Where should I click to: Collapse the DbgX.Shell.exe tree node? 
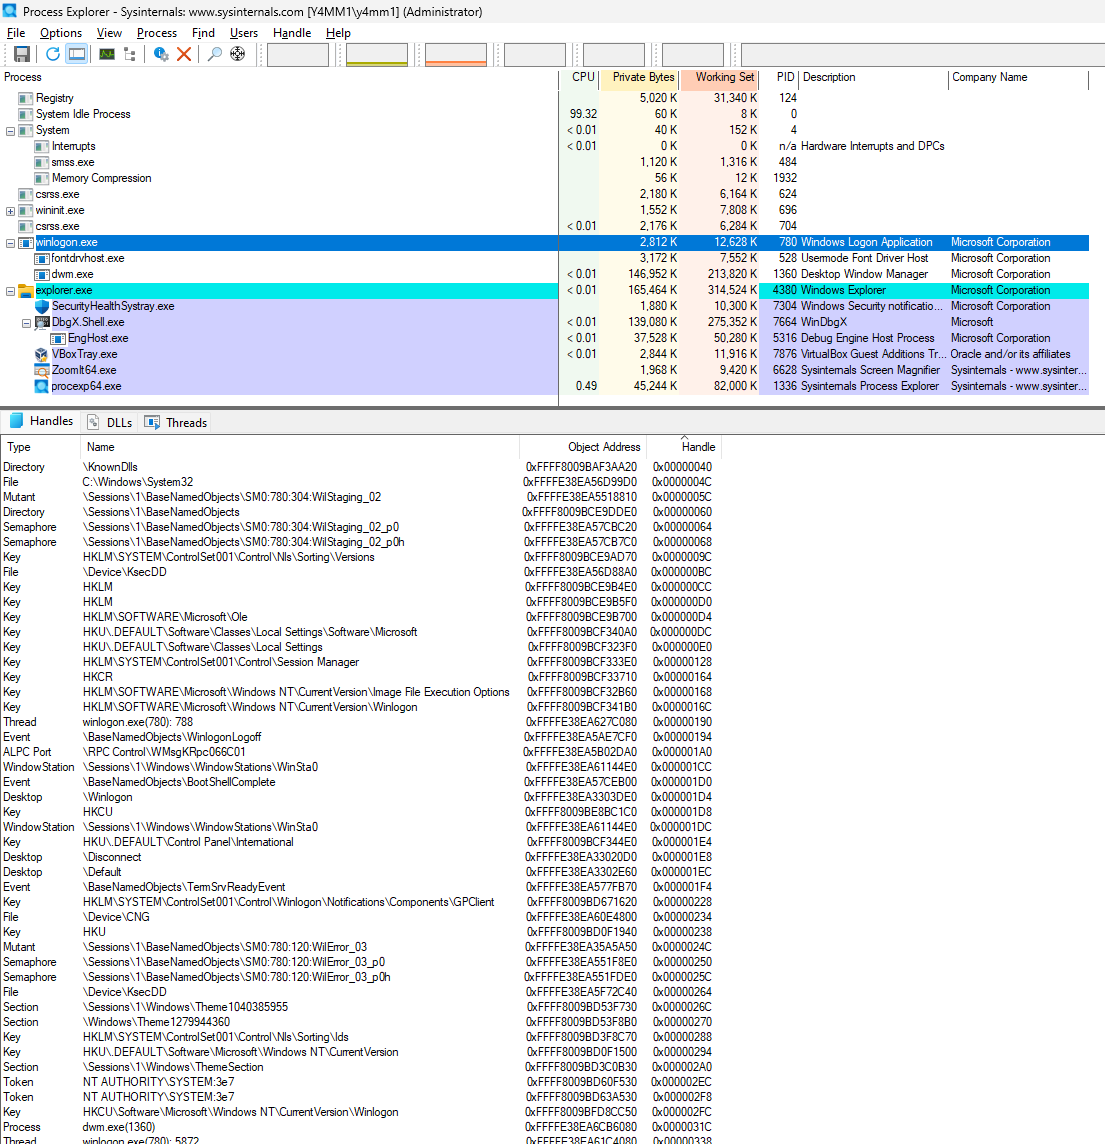(x=27, y=323)
